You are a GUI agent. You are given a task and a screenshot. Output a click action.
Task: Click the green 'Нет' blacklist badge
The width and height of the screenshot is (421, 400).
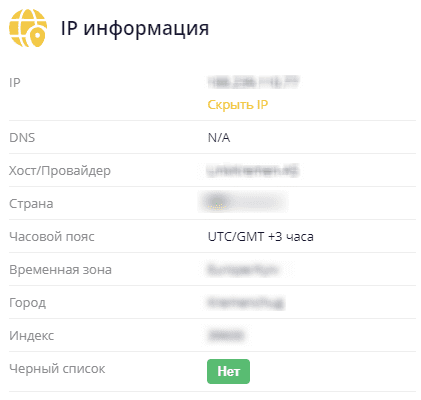[228, 371]
